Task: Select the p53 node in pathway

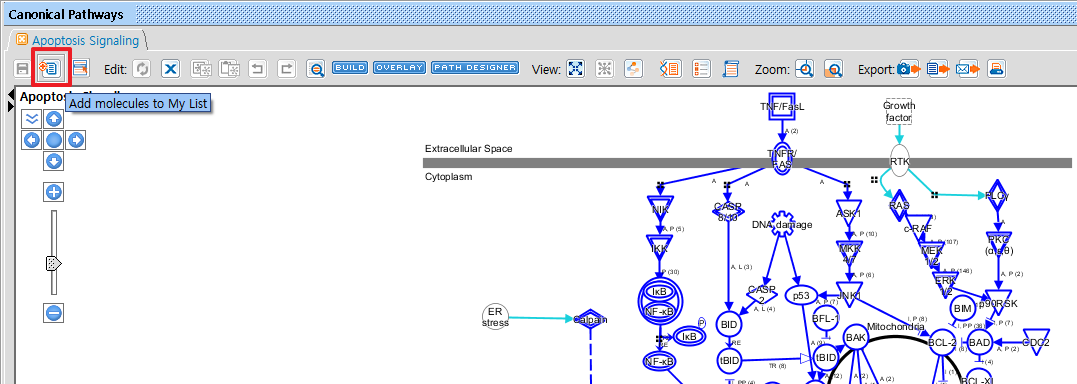Action: pos(800,295)
